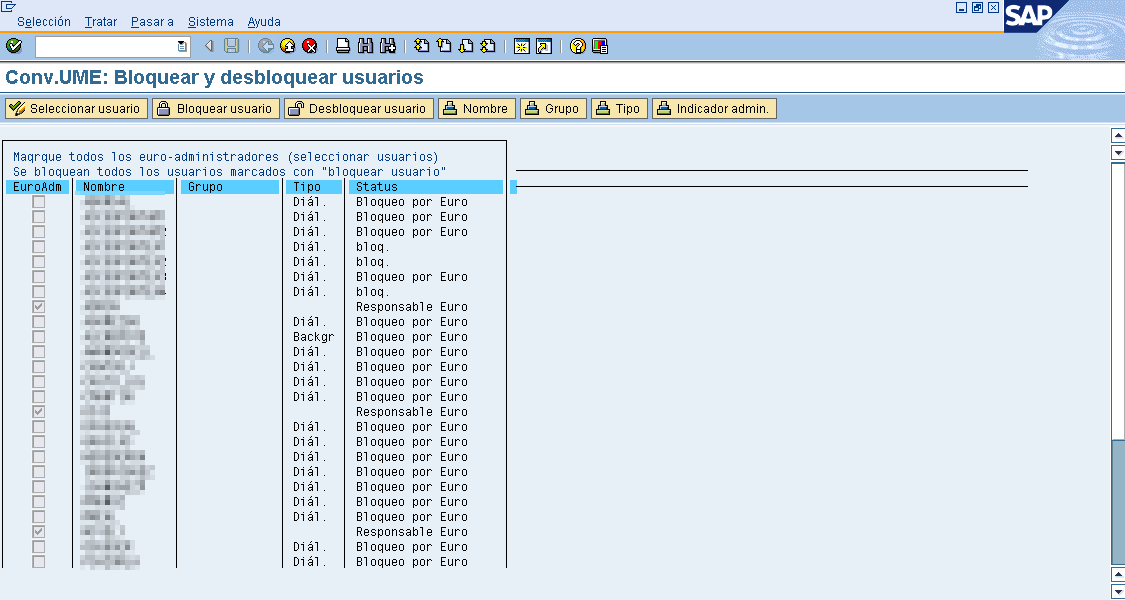Click the green Enter checkmark icon
Viewport: 1125px width, 600px height.
tap(14, 46)
